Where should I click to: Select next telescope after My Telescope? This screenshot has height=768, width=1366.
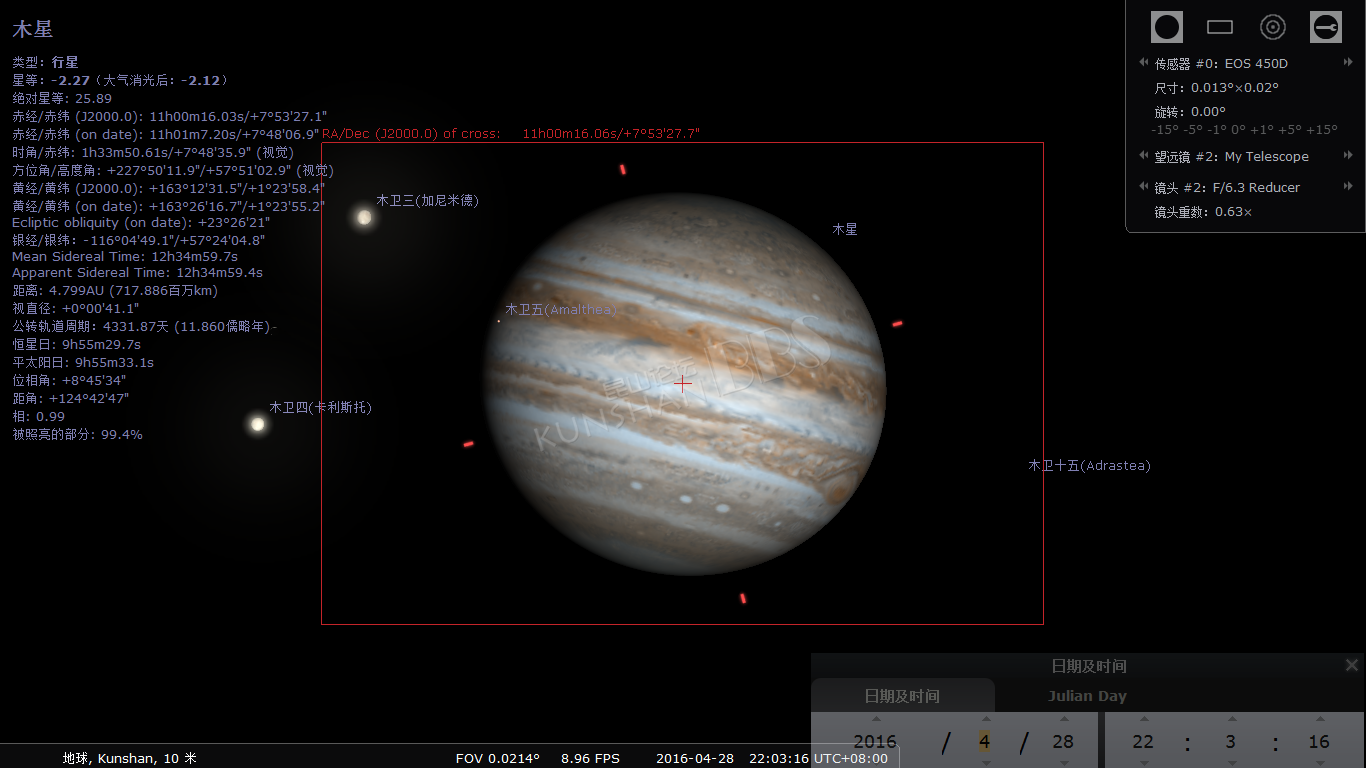coord(1348,156)
